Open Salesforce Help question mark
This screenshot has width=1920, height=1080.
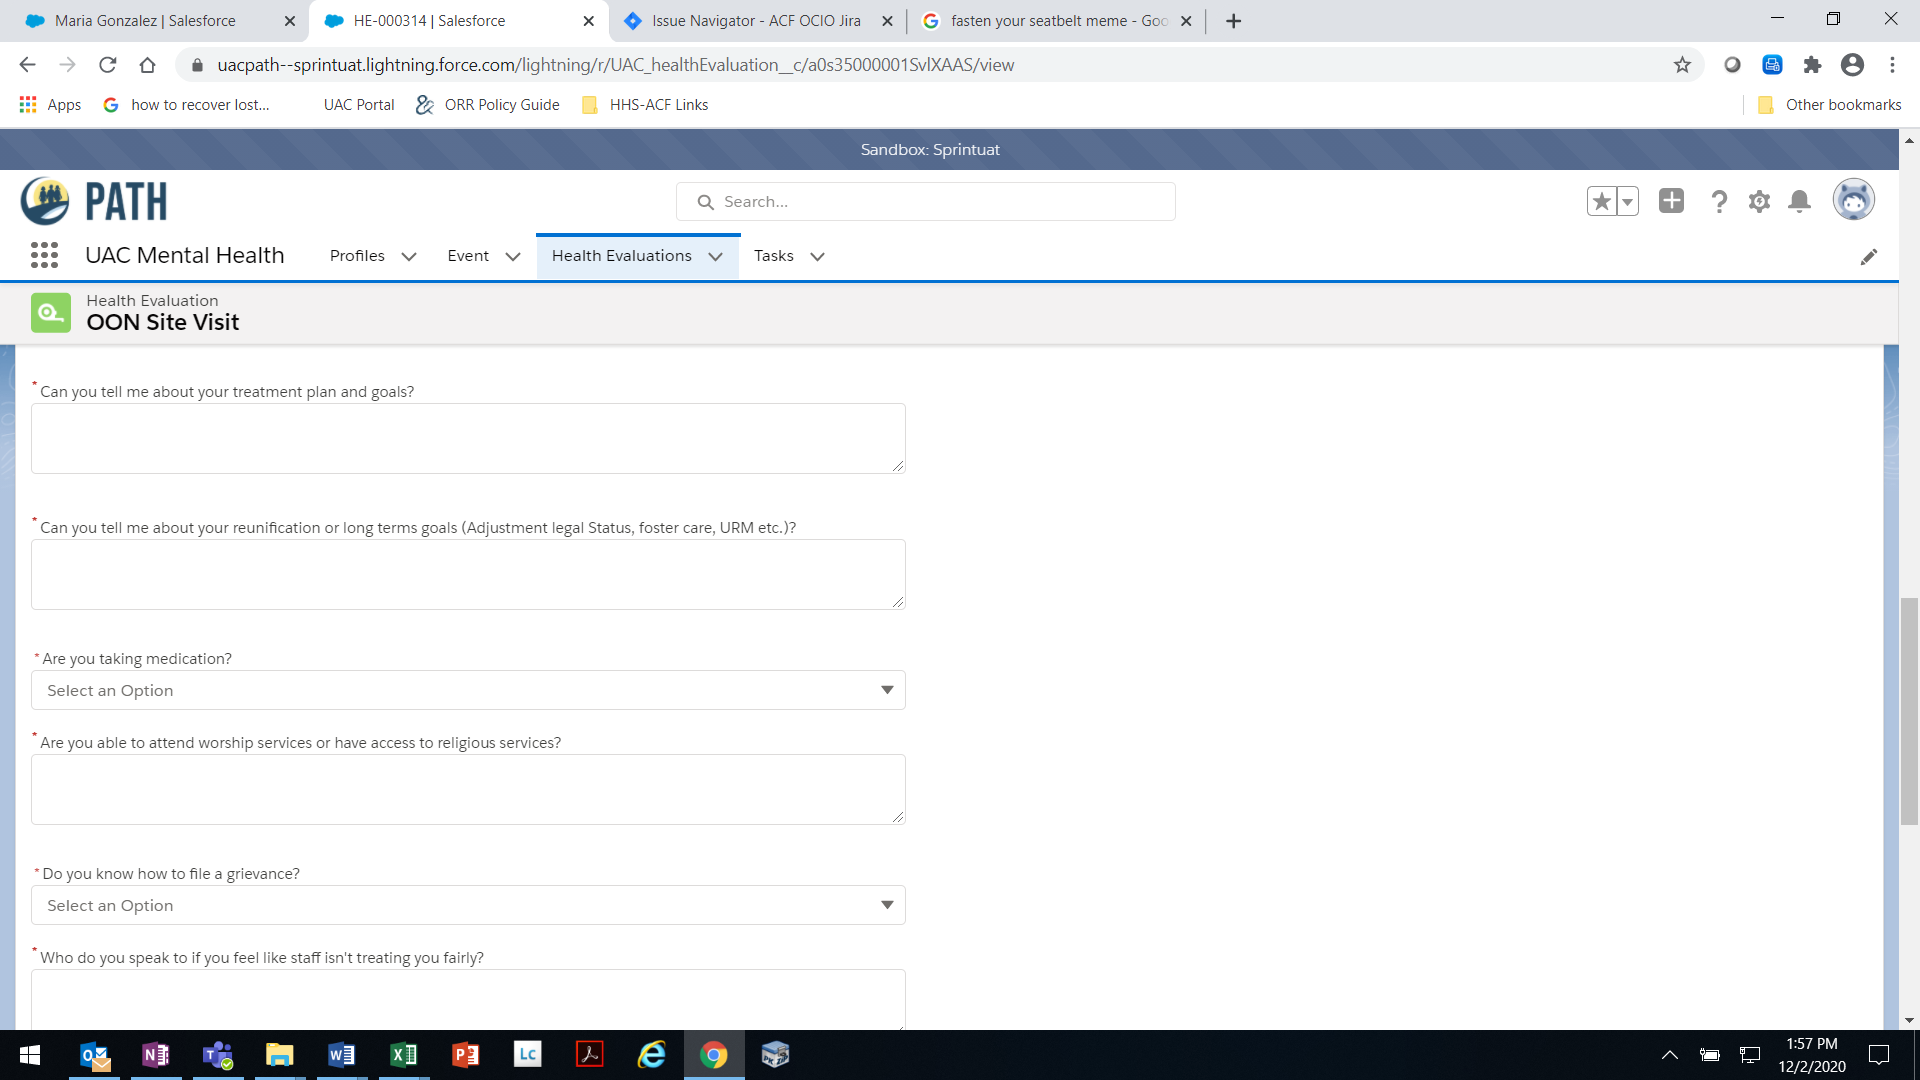(1719, 202)
